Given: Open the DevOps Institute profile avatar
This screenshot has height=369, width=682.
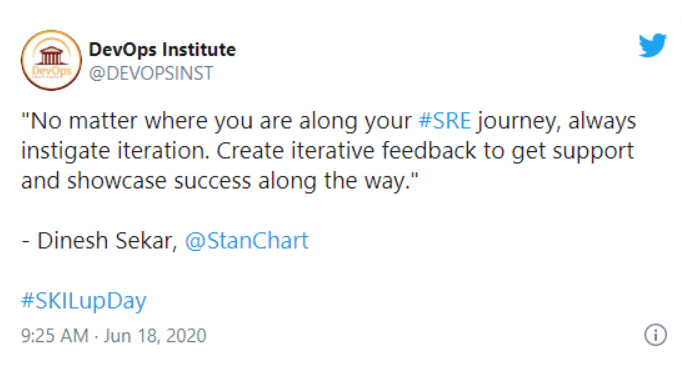Looking at the screenshot, I should tap(51, 60).
